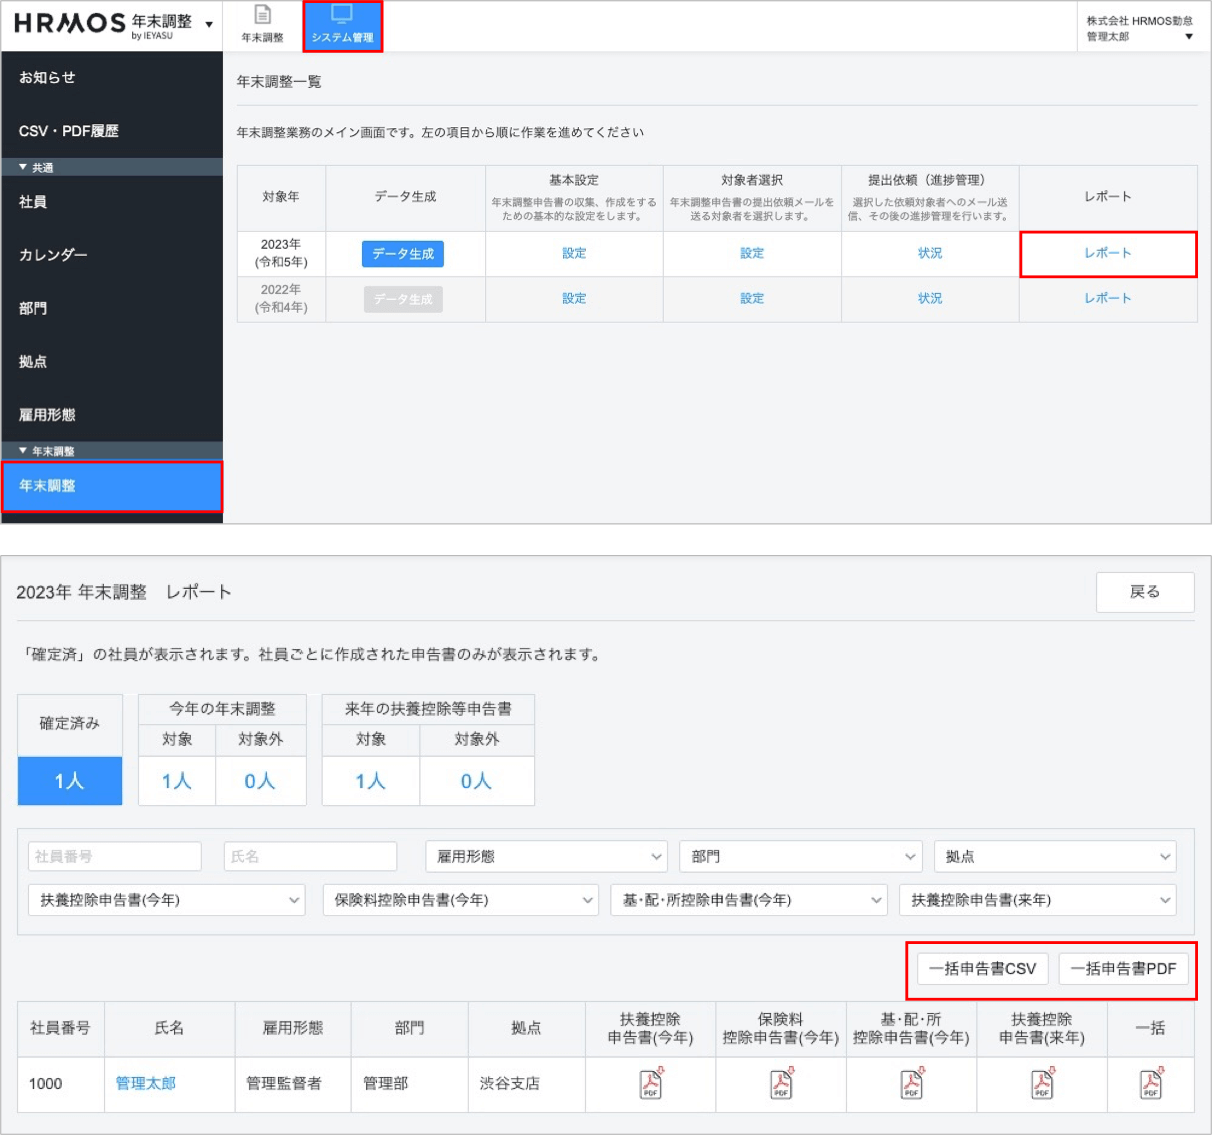Download the 一括 PDF icon in row 1000
The width and height of the screenshot is (1212, 1135).
point(1150,1084)
